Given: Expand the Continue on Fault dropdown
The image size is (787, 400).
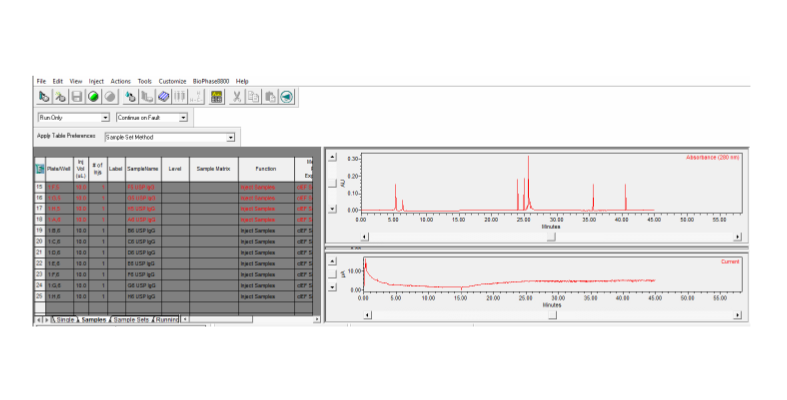Looking at the screenshot, I should 183,118.
